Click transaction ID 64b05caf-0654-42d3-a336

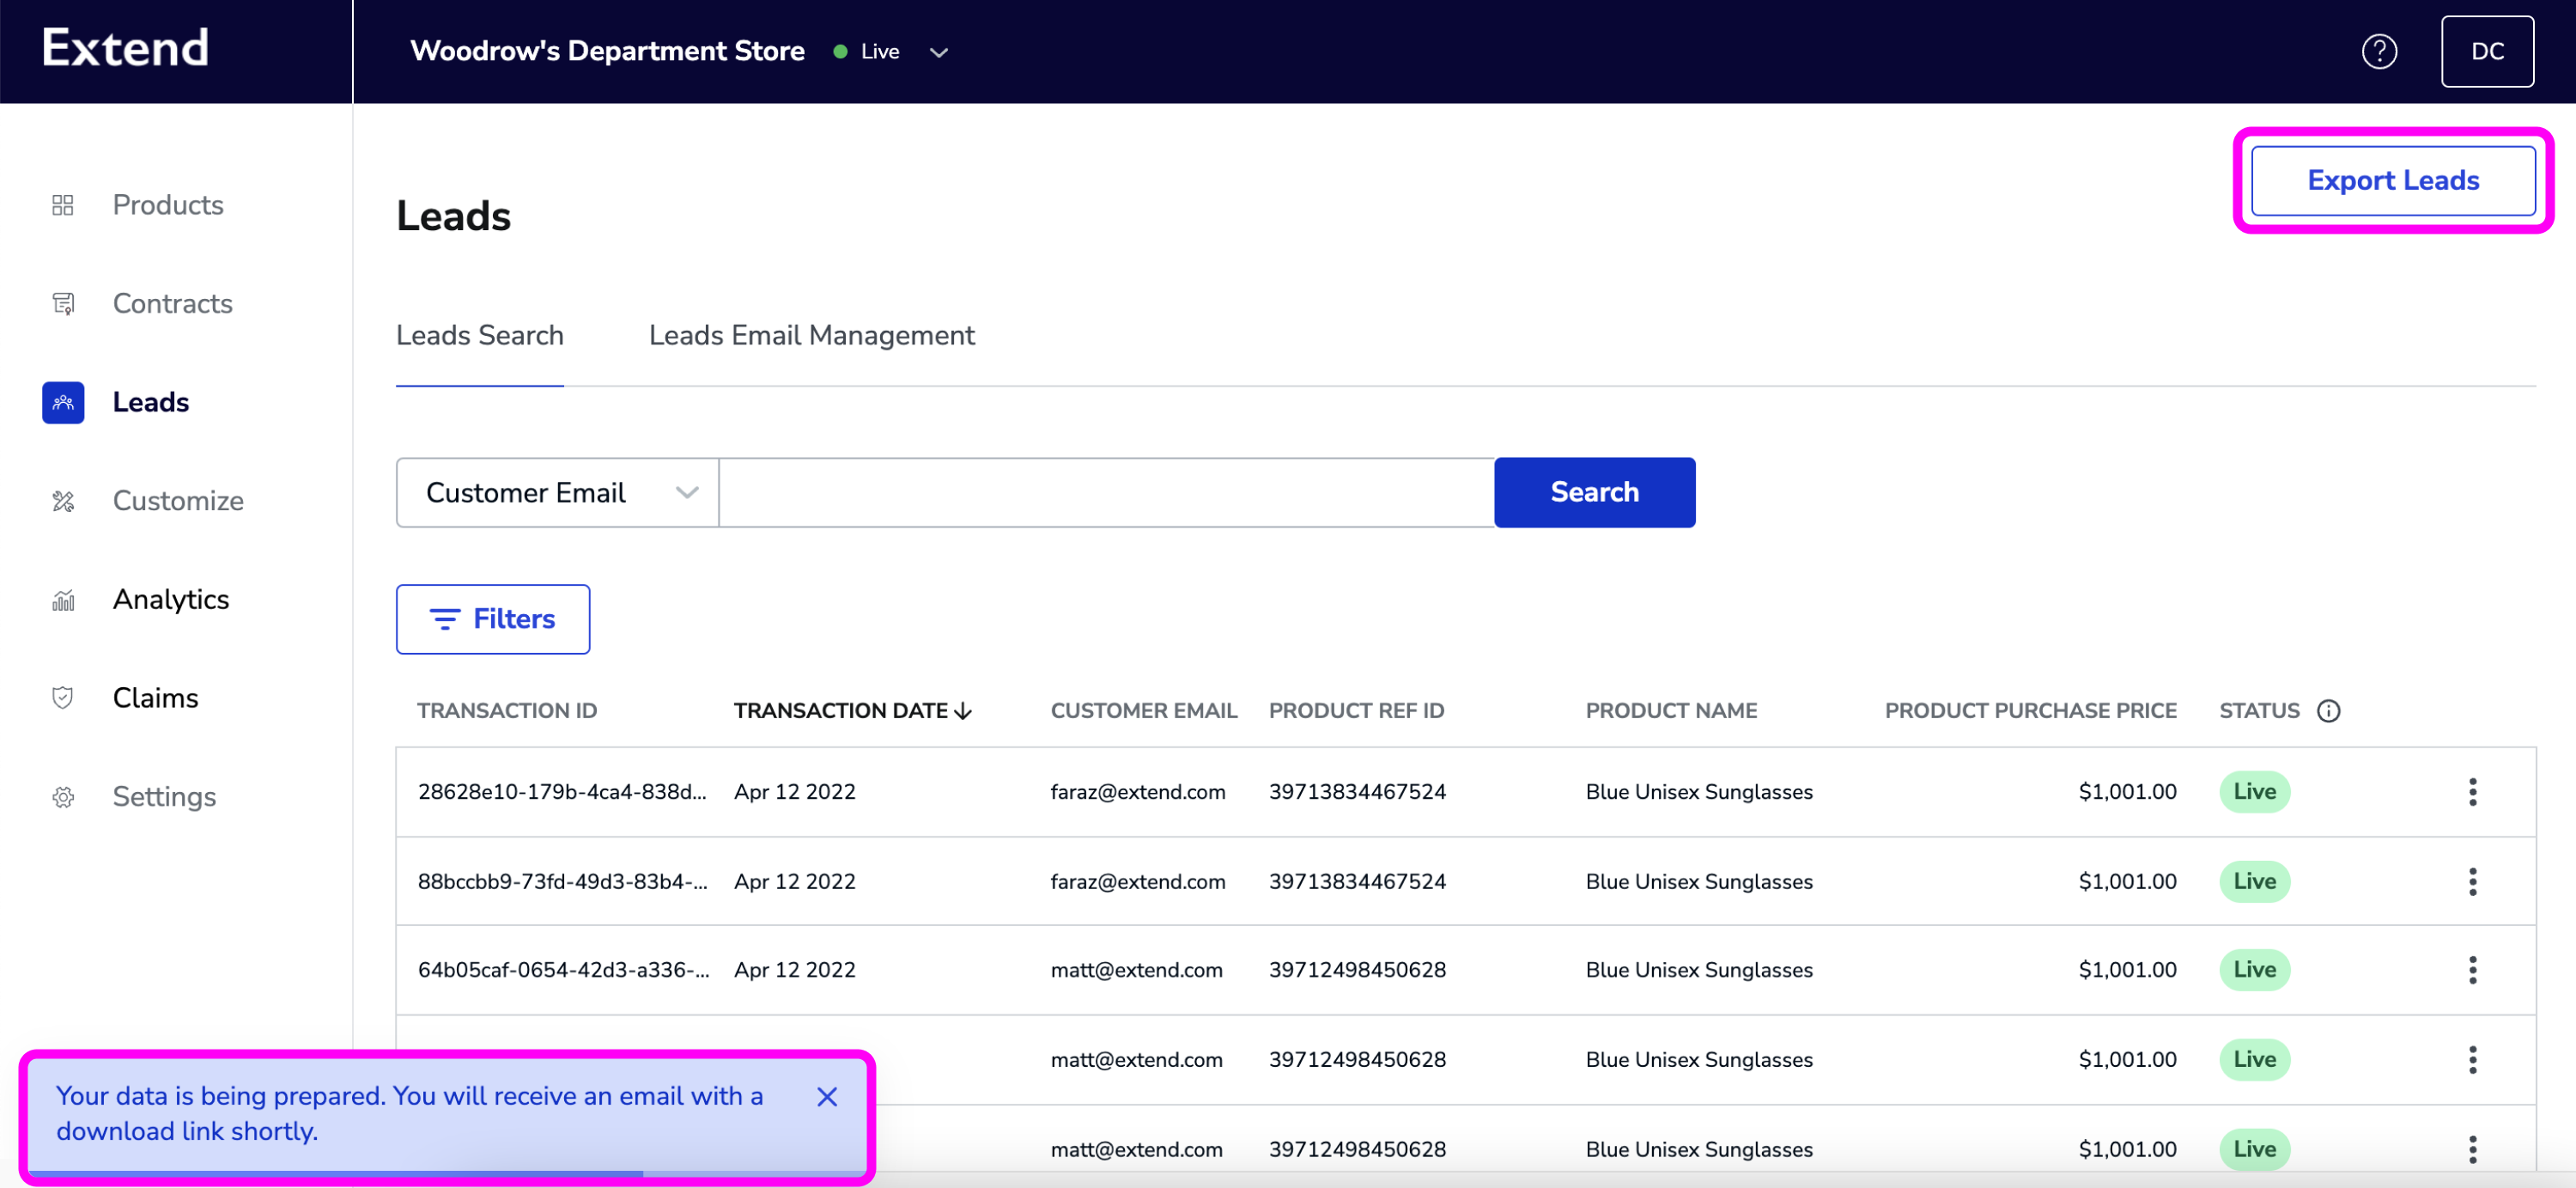(563, 970)
